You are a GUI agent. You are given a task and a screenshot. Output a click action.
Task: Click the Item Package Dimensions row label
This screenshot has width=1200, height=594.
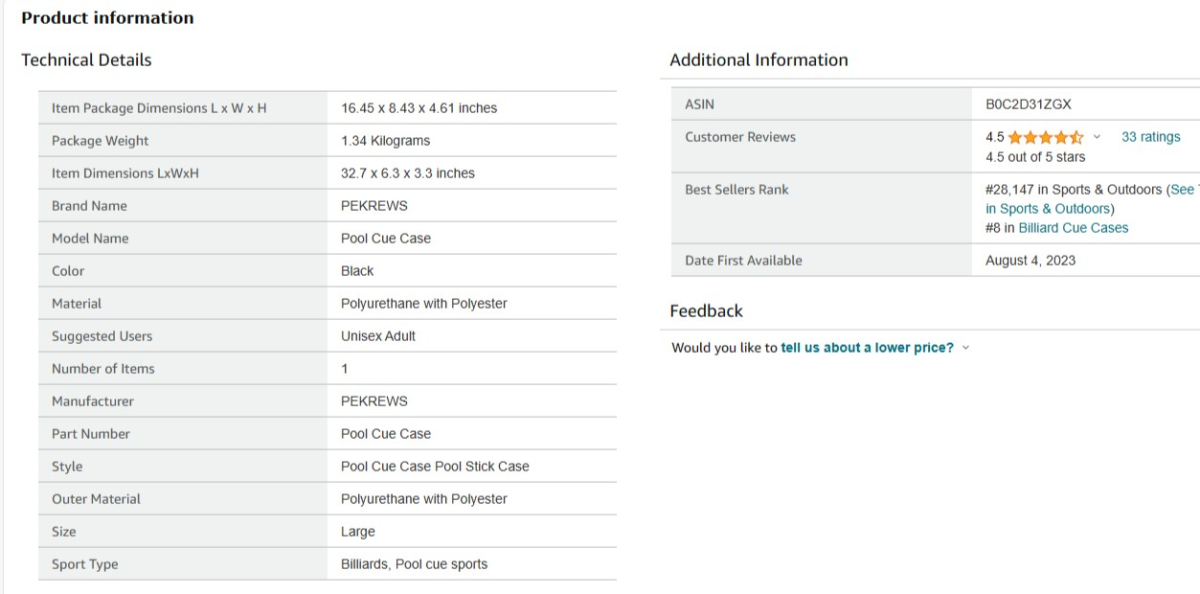159,108
